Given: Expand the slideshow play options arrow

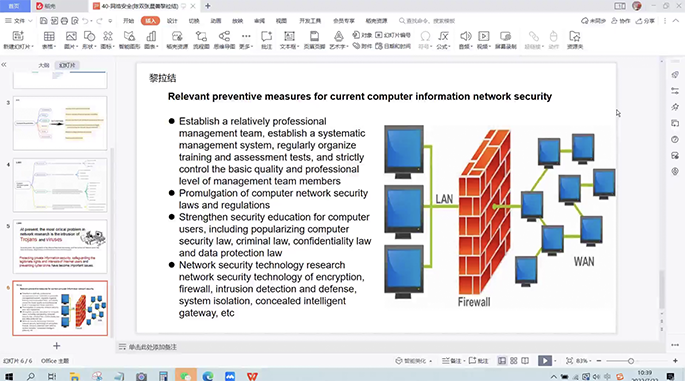Looking at the screenshot, I should 555,361.
